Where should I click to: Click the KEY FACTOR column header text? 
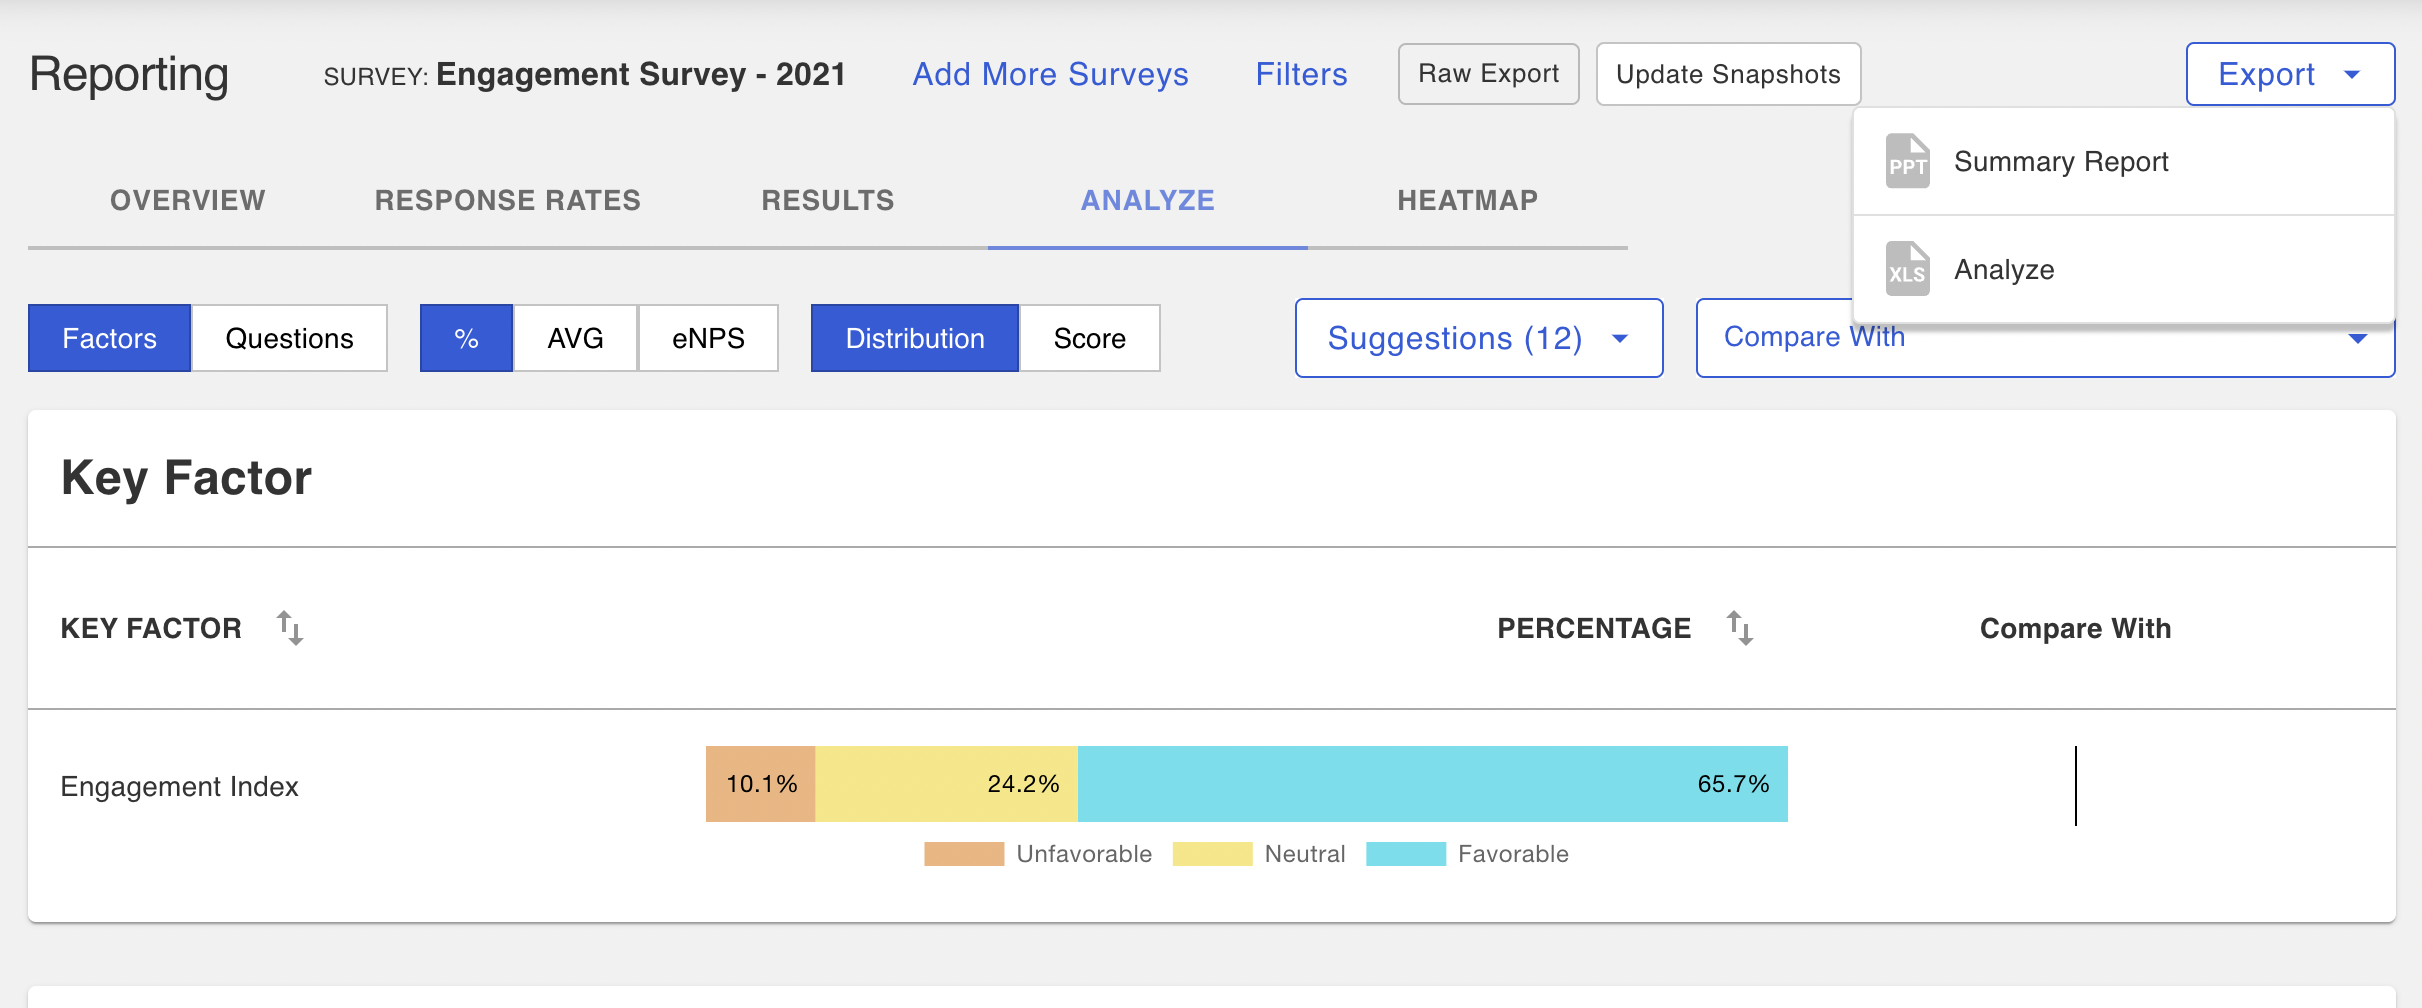[151, 628]
